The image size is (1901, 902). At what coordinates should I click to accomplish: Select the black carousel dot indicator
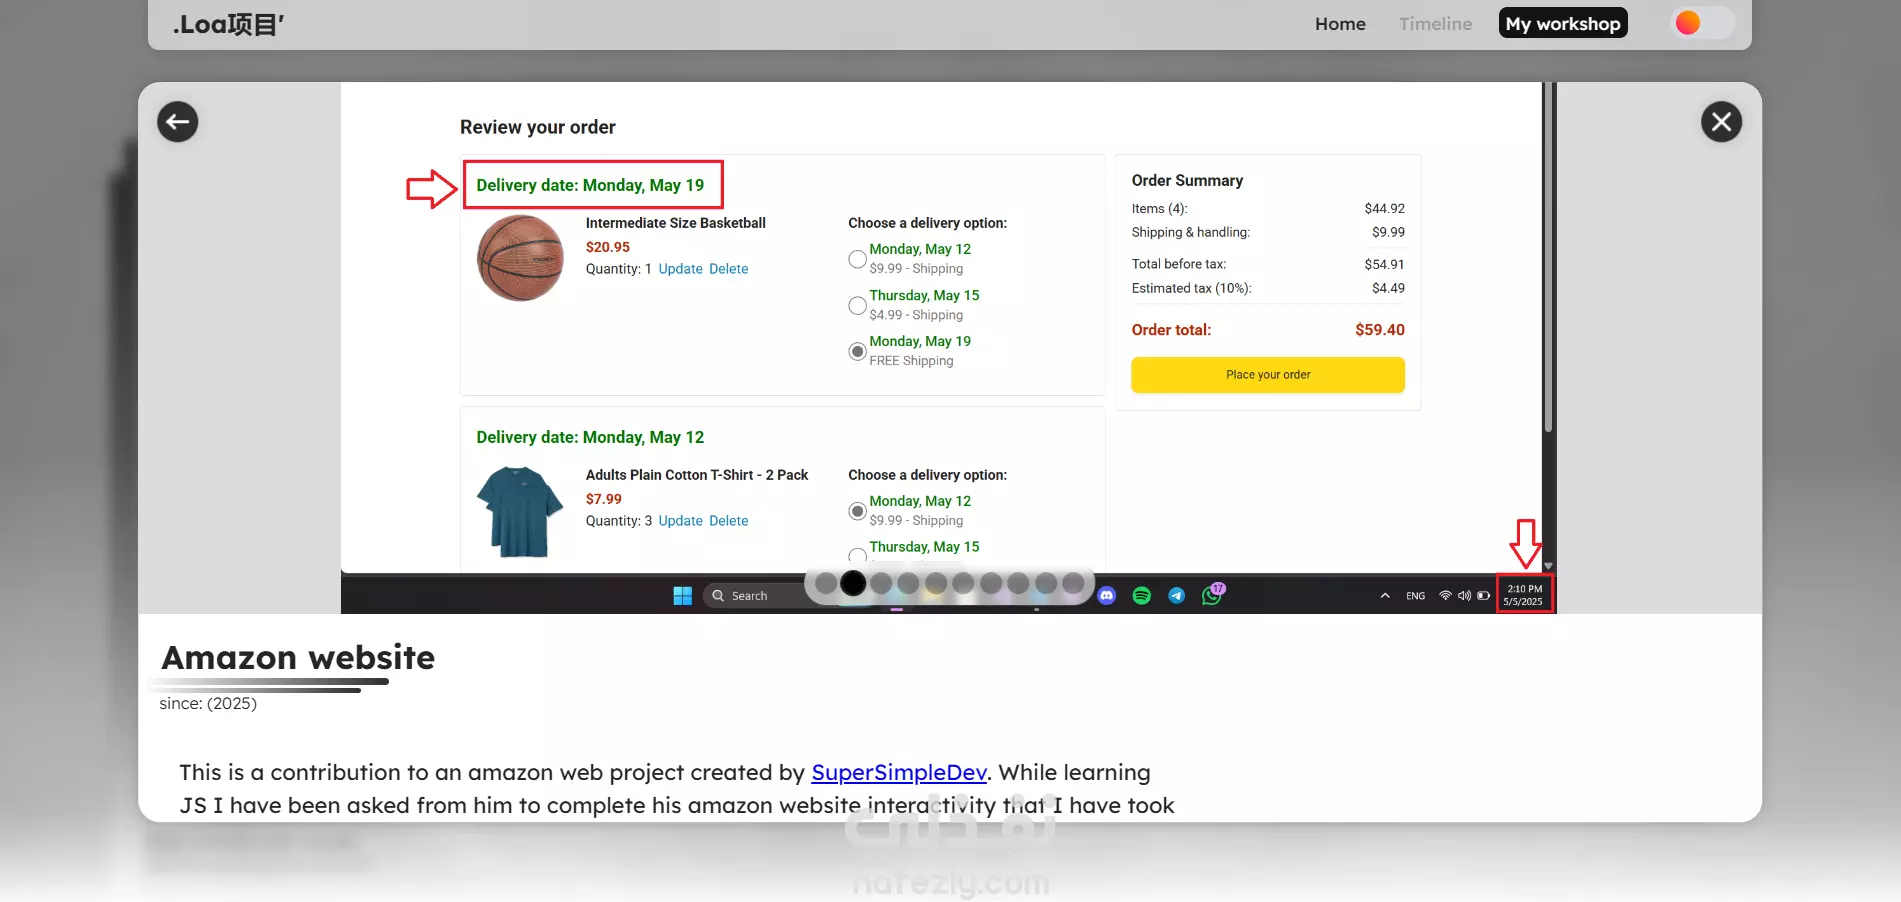(853, 583)
